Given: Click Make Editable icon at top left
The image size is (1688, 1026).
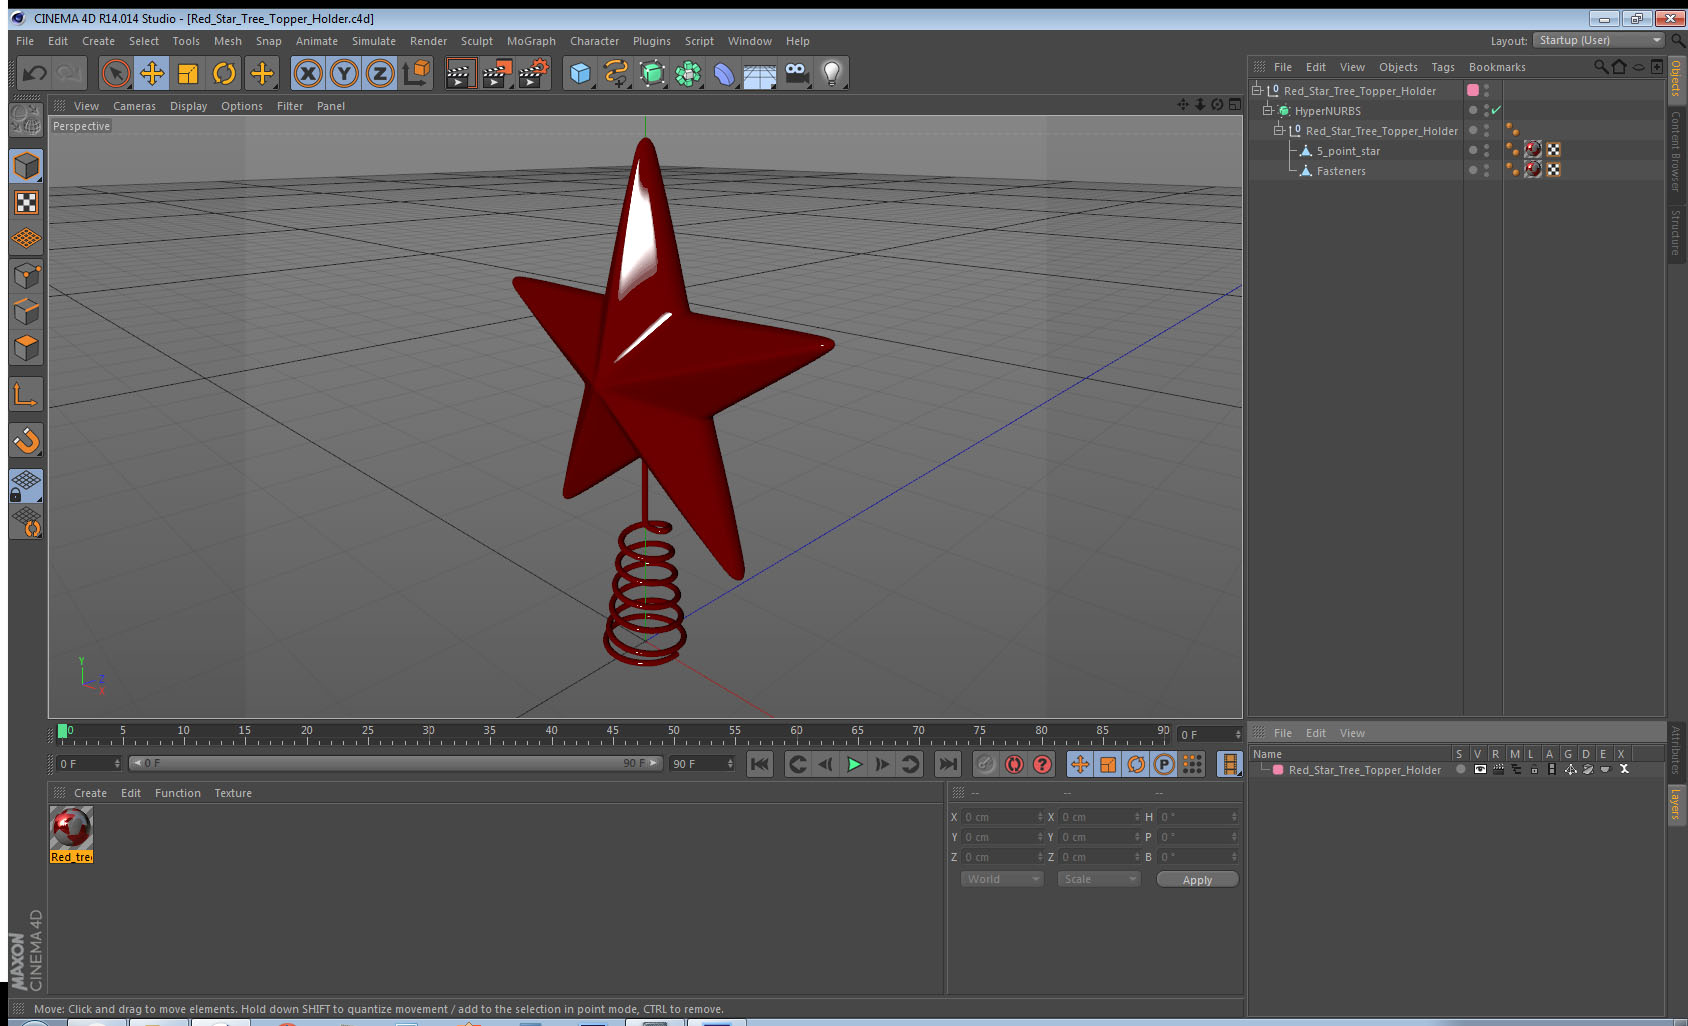Looking at the screenshot, I should [x=26, y=120].
